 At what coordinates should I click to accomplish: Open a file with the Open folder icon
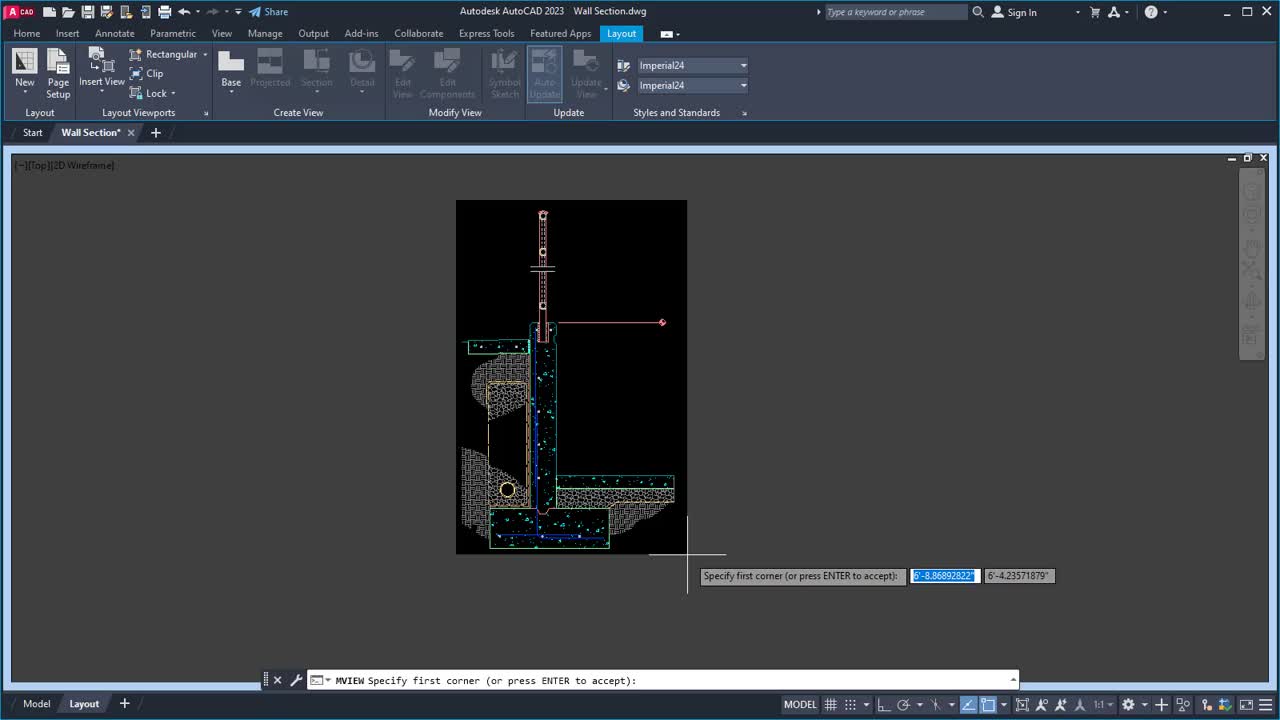click(x=68, y=11)
